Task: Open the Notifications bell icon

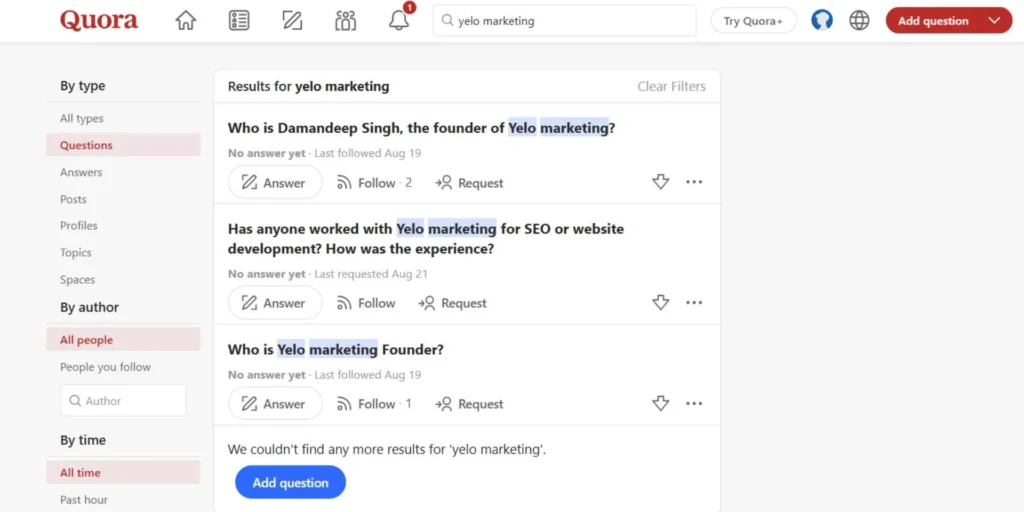Action: (399, 21)
